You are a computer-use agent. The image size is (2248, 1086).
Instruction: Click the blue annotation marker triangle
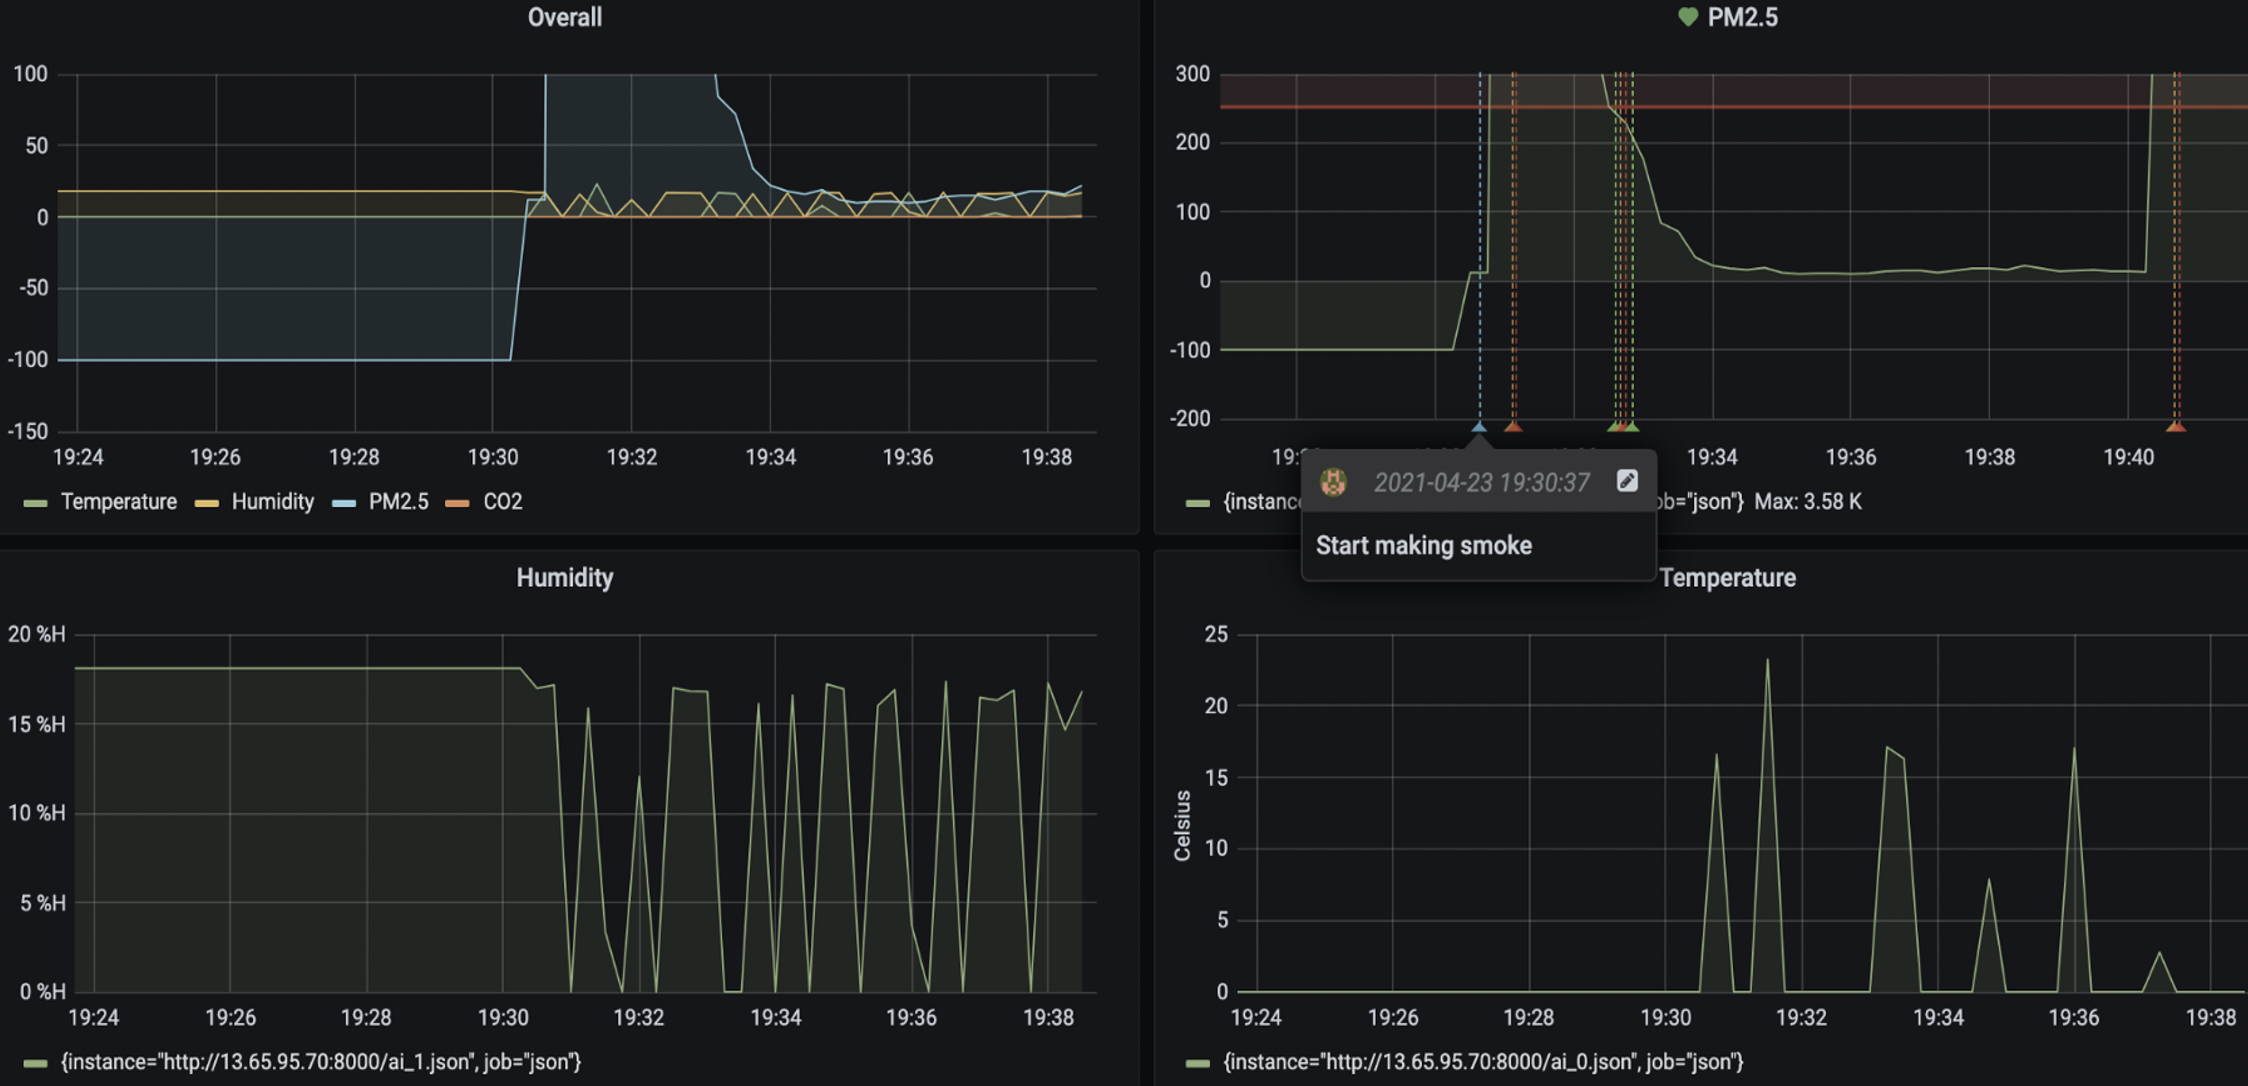click(x=1479, y=427)
